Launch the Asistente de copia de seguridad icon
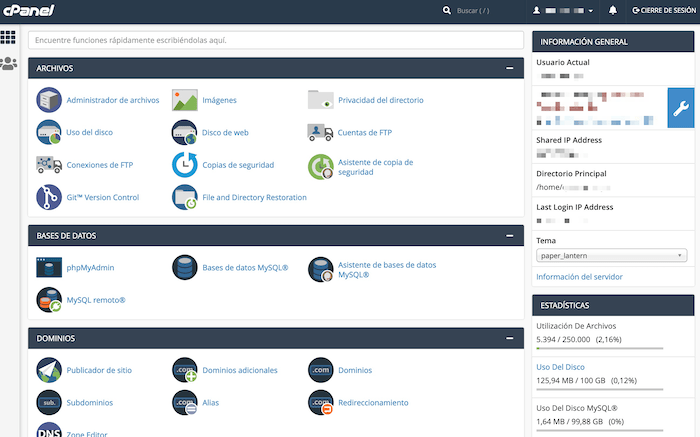700x437 pixels. pyautogui.click(x=321, y=166)
